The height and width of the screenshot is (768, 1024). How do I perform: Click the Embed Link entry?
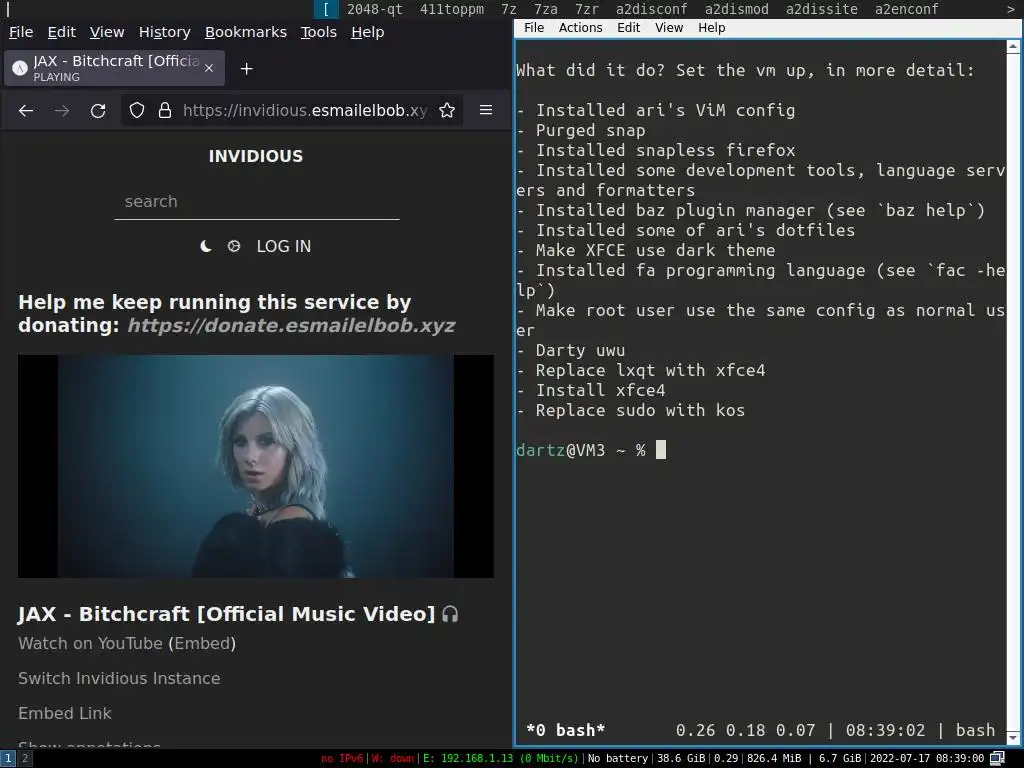pos(65,713)
